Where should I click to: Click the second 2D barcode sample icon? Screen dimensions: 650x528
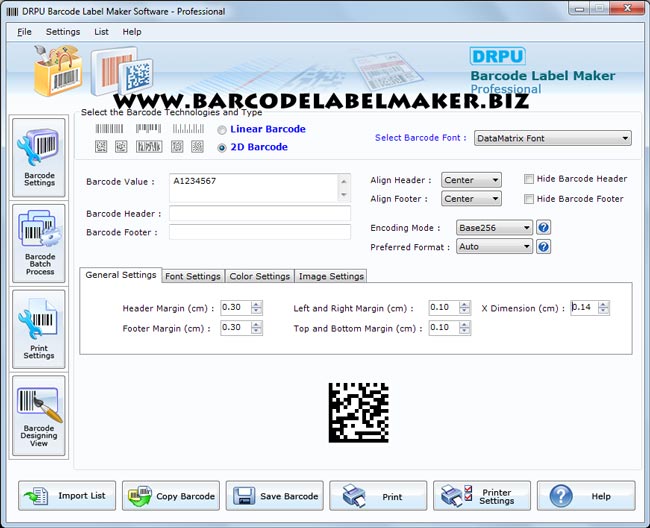click(x=121, y=146)
